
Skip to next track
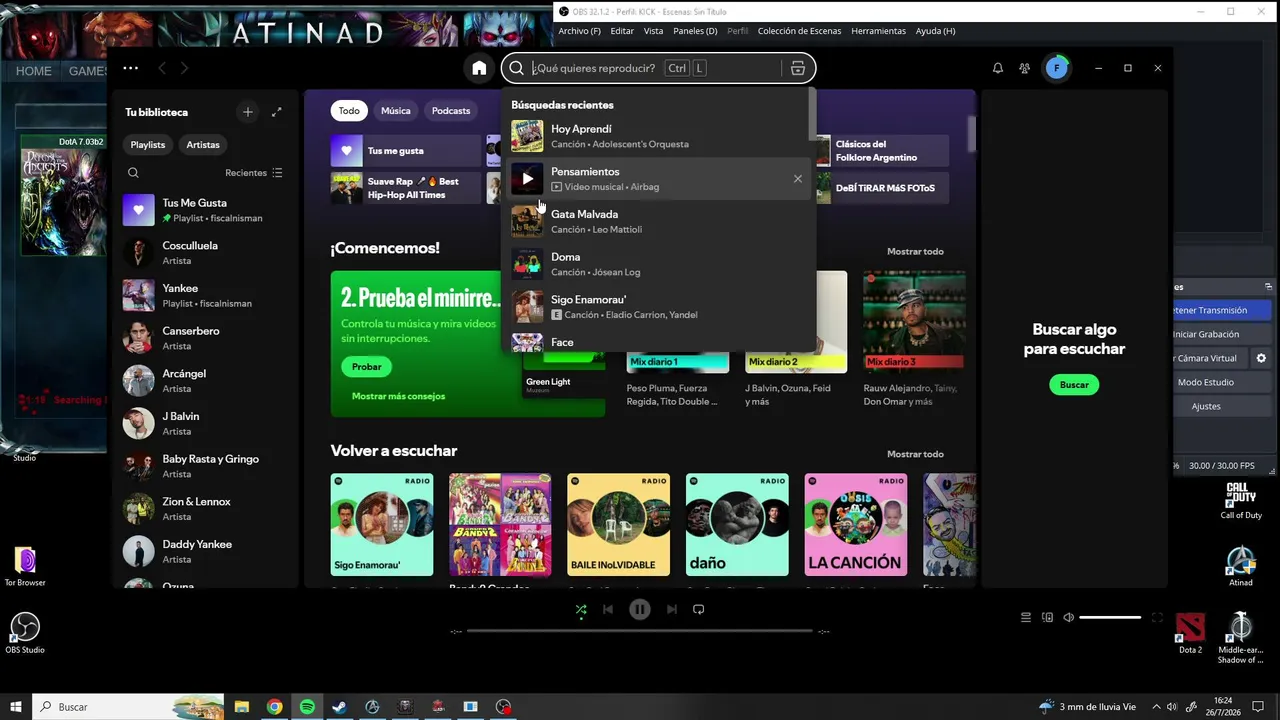672,609
